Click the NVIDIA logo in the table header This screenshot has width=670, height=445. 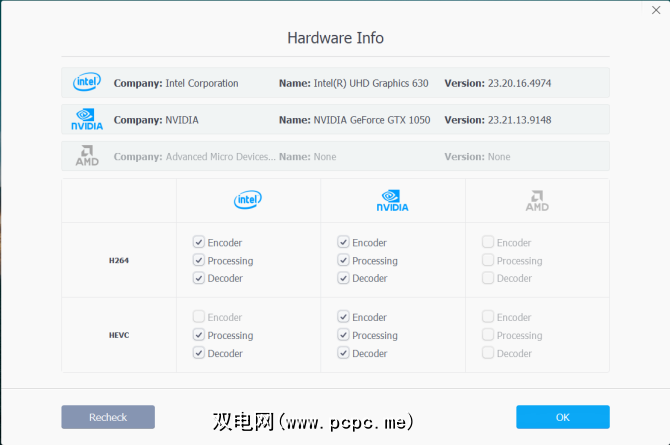[392, 200]
